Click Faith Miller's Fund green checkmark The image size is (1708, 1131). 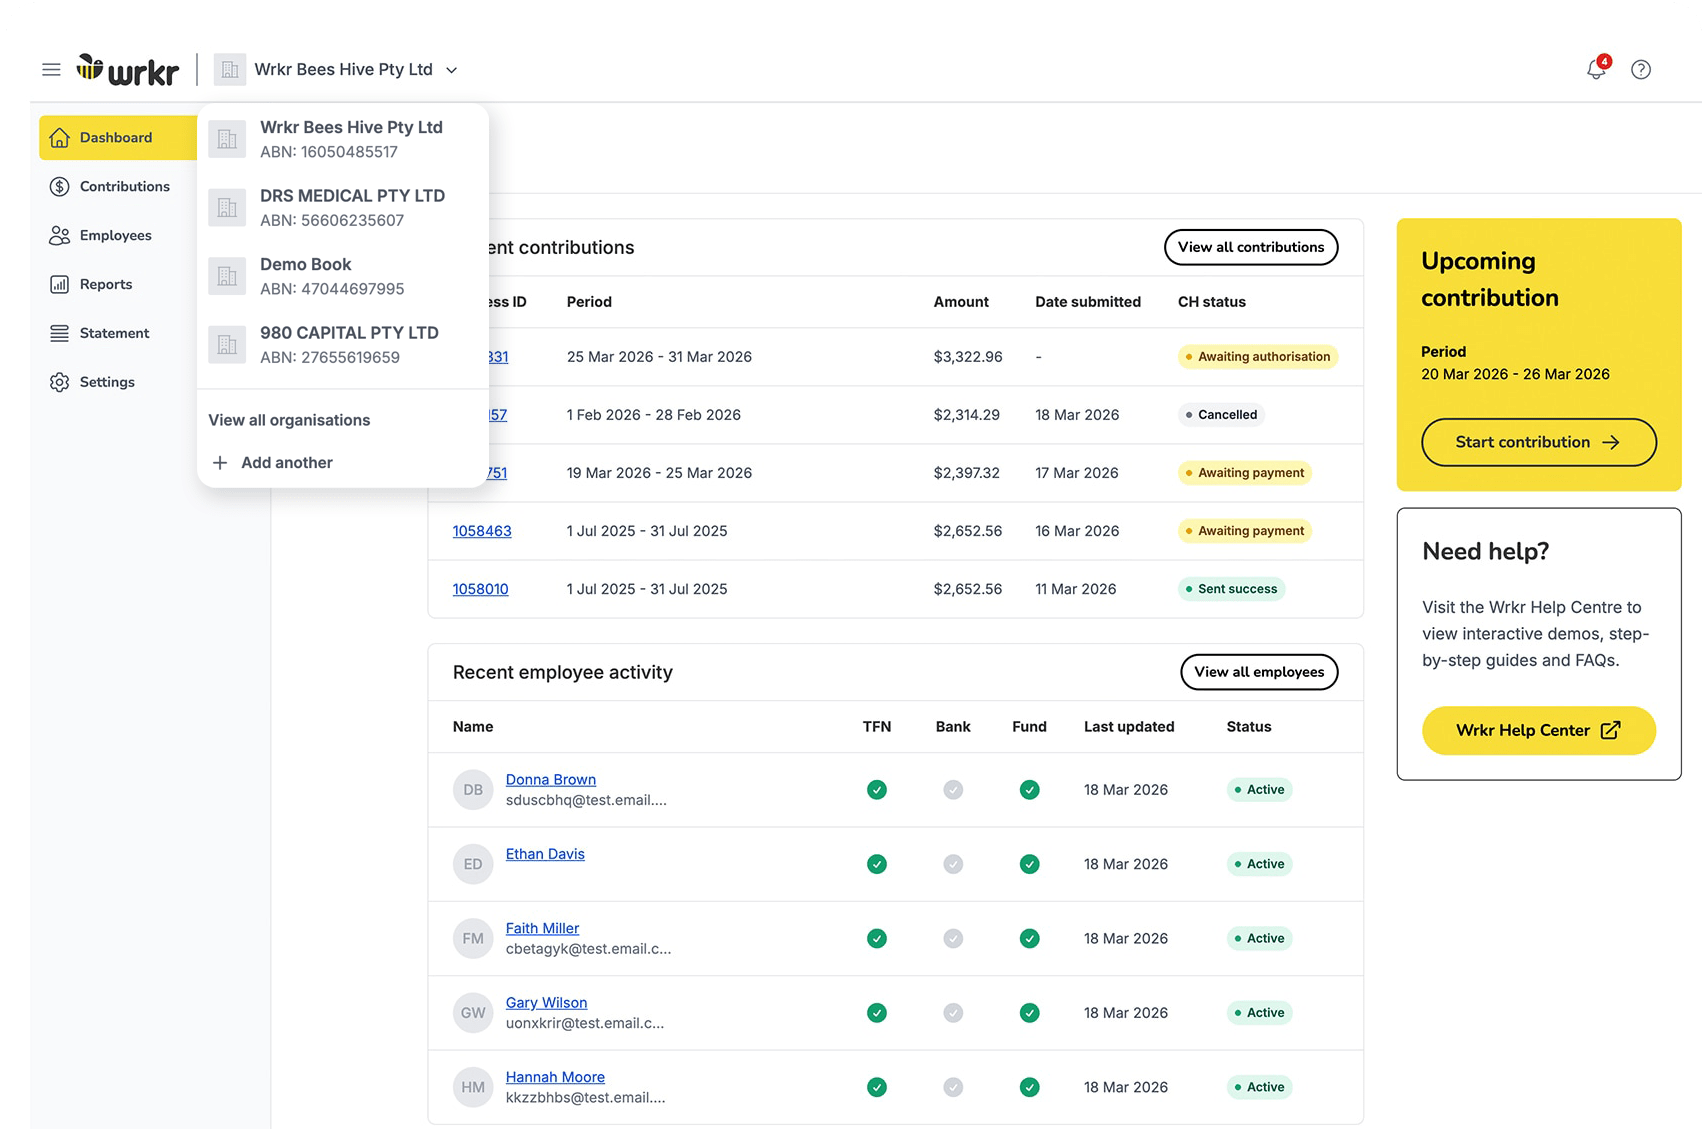tap(1029, 938)
